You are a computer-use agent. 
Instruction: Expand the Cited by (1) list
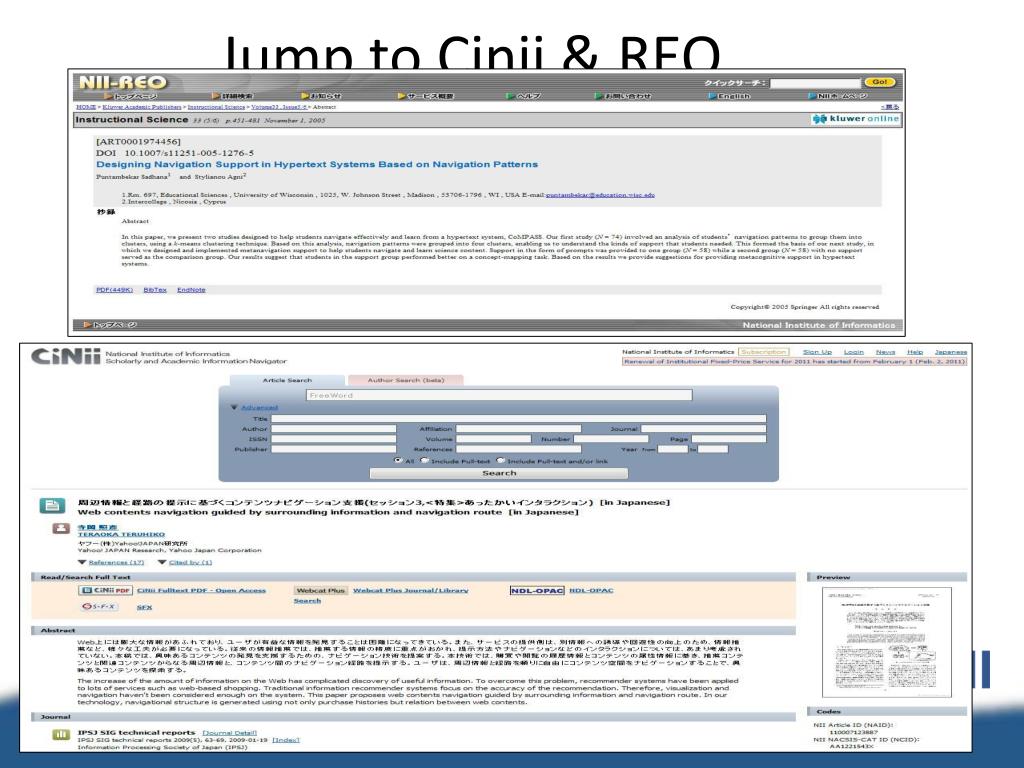(190, 562)
